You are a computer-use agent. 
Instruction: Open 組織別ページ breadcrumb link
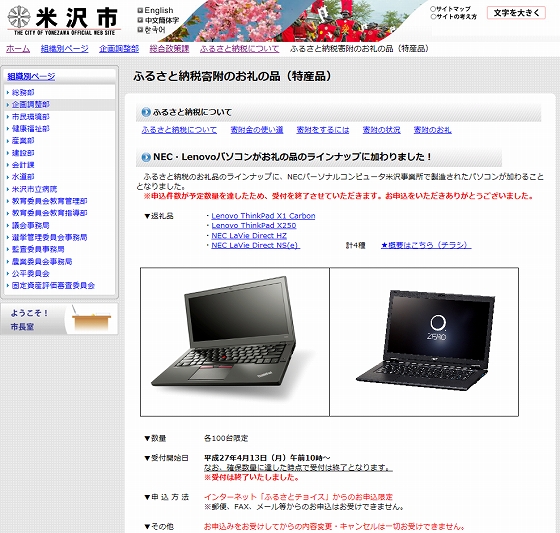click(64, 49)
